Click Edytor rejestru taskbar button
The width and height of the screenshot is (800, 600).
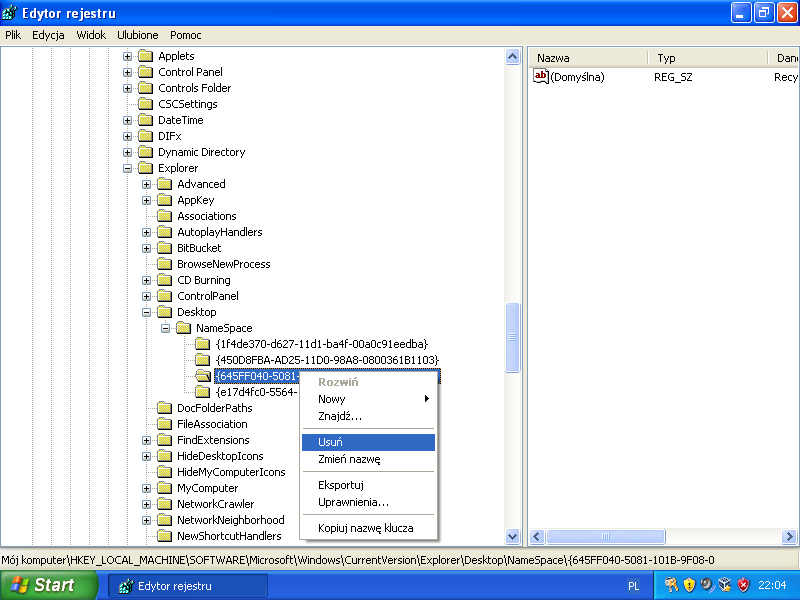tap(188, 586)
